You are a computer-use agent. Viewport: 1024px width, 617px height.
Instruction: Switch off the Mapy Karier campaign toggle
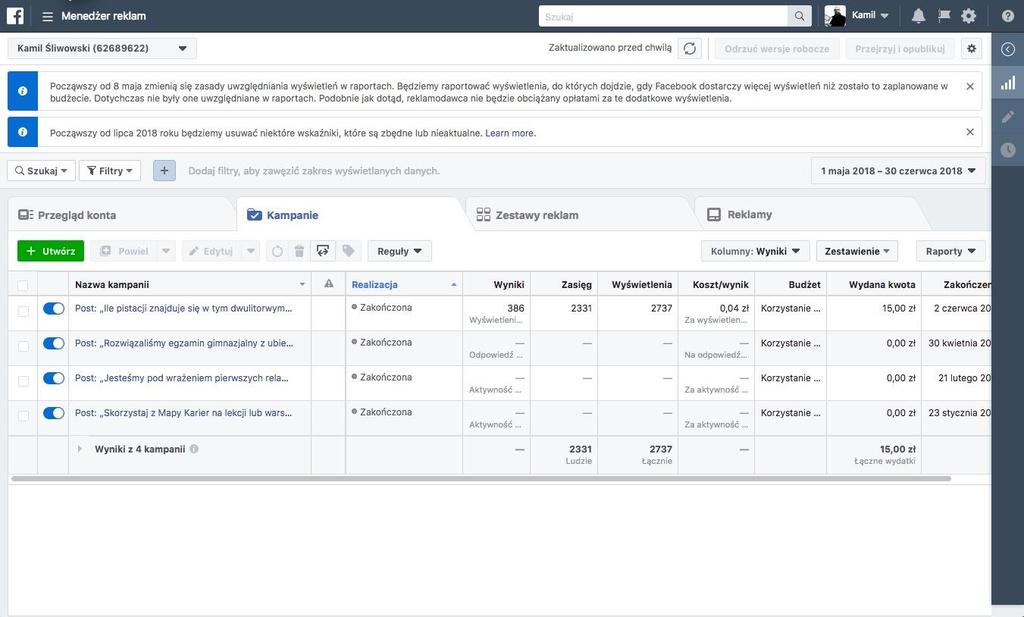pos(54,413)
